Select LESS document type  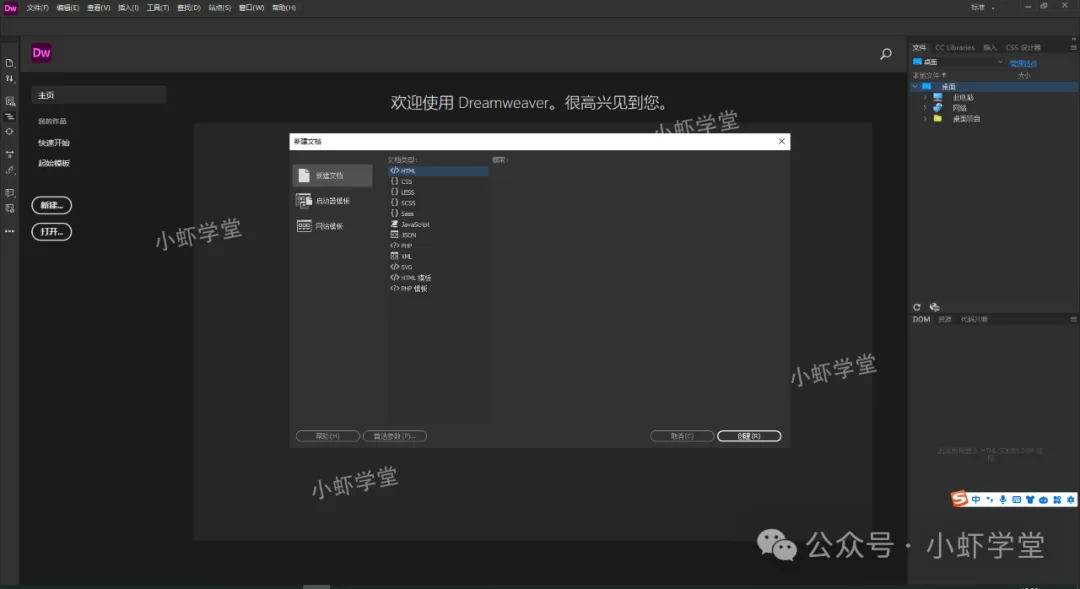point(438,192)
